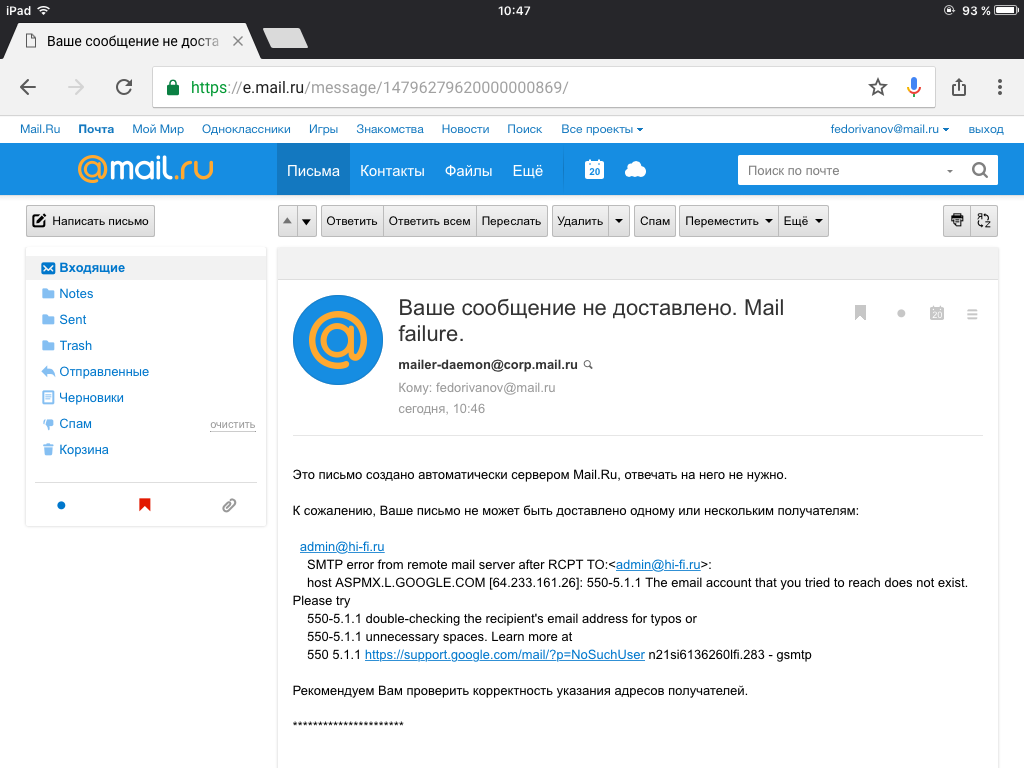Screen dimensions: 1024x768
Task: Filter unread messages with blue dot
Action: 61,505
